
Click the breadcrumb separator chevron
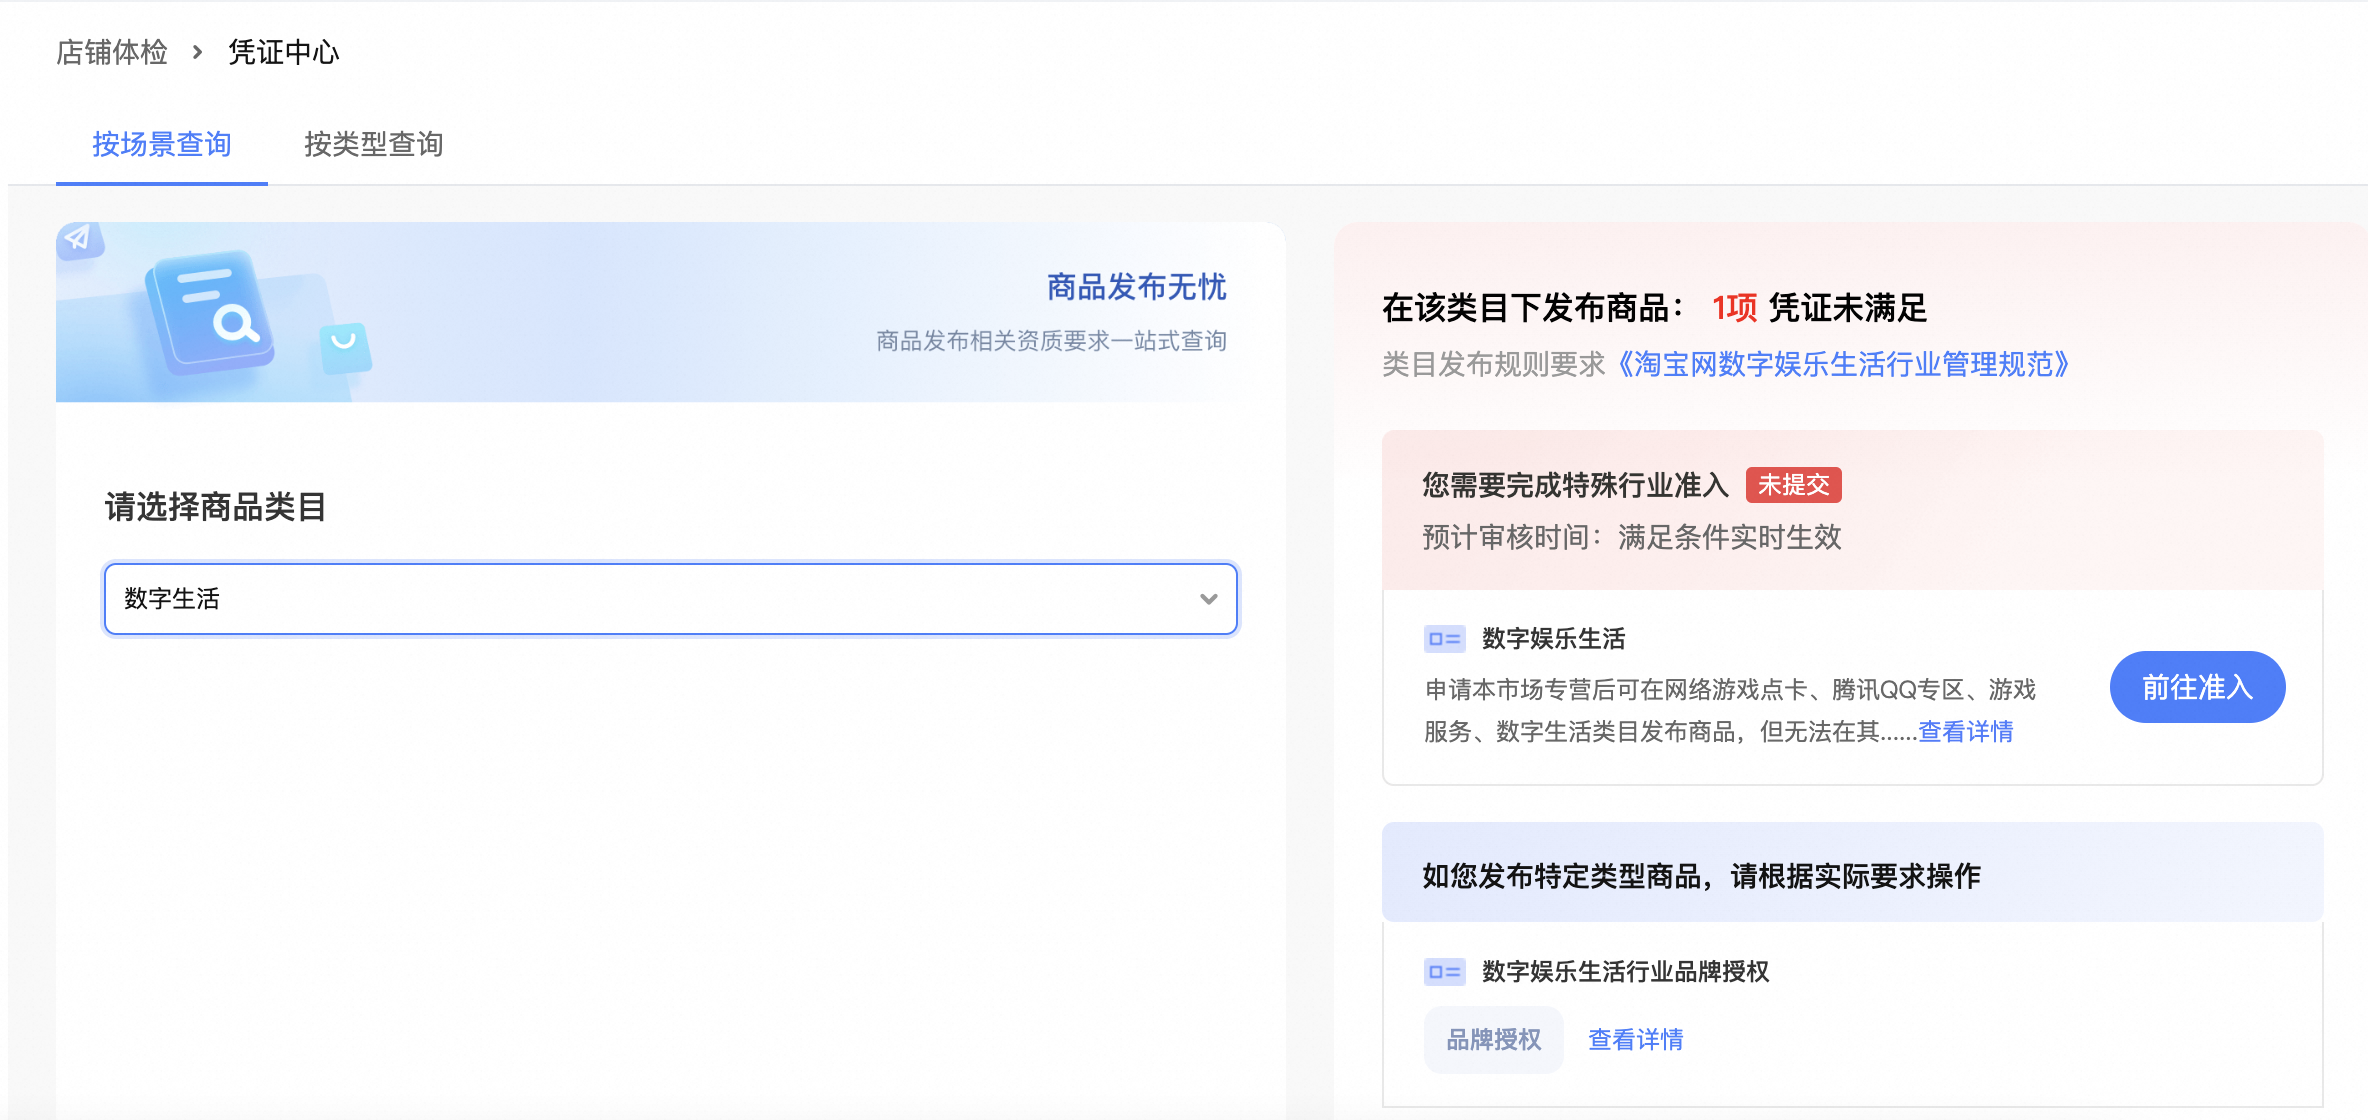[198, 52]
